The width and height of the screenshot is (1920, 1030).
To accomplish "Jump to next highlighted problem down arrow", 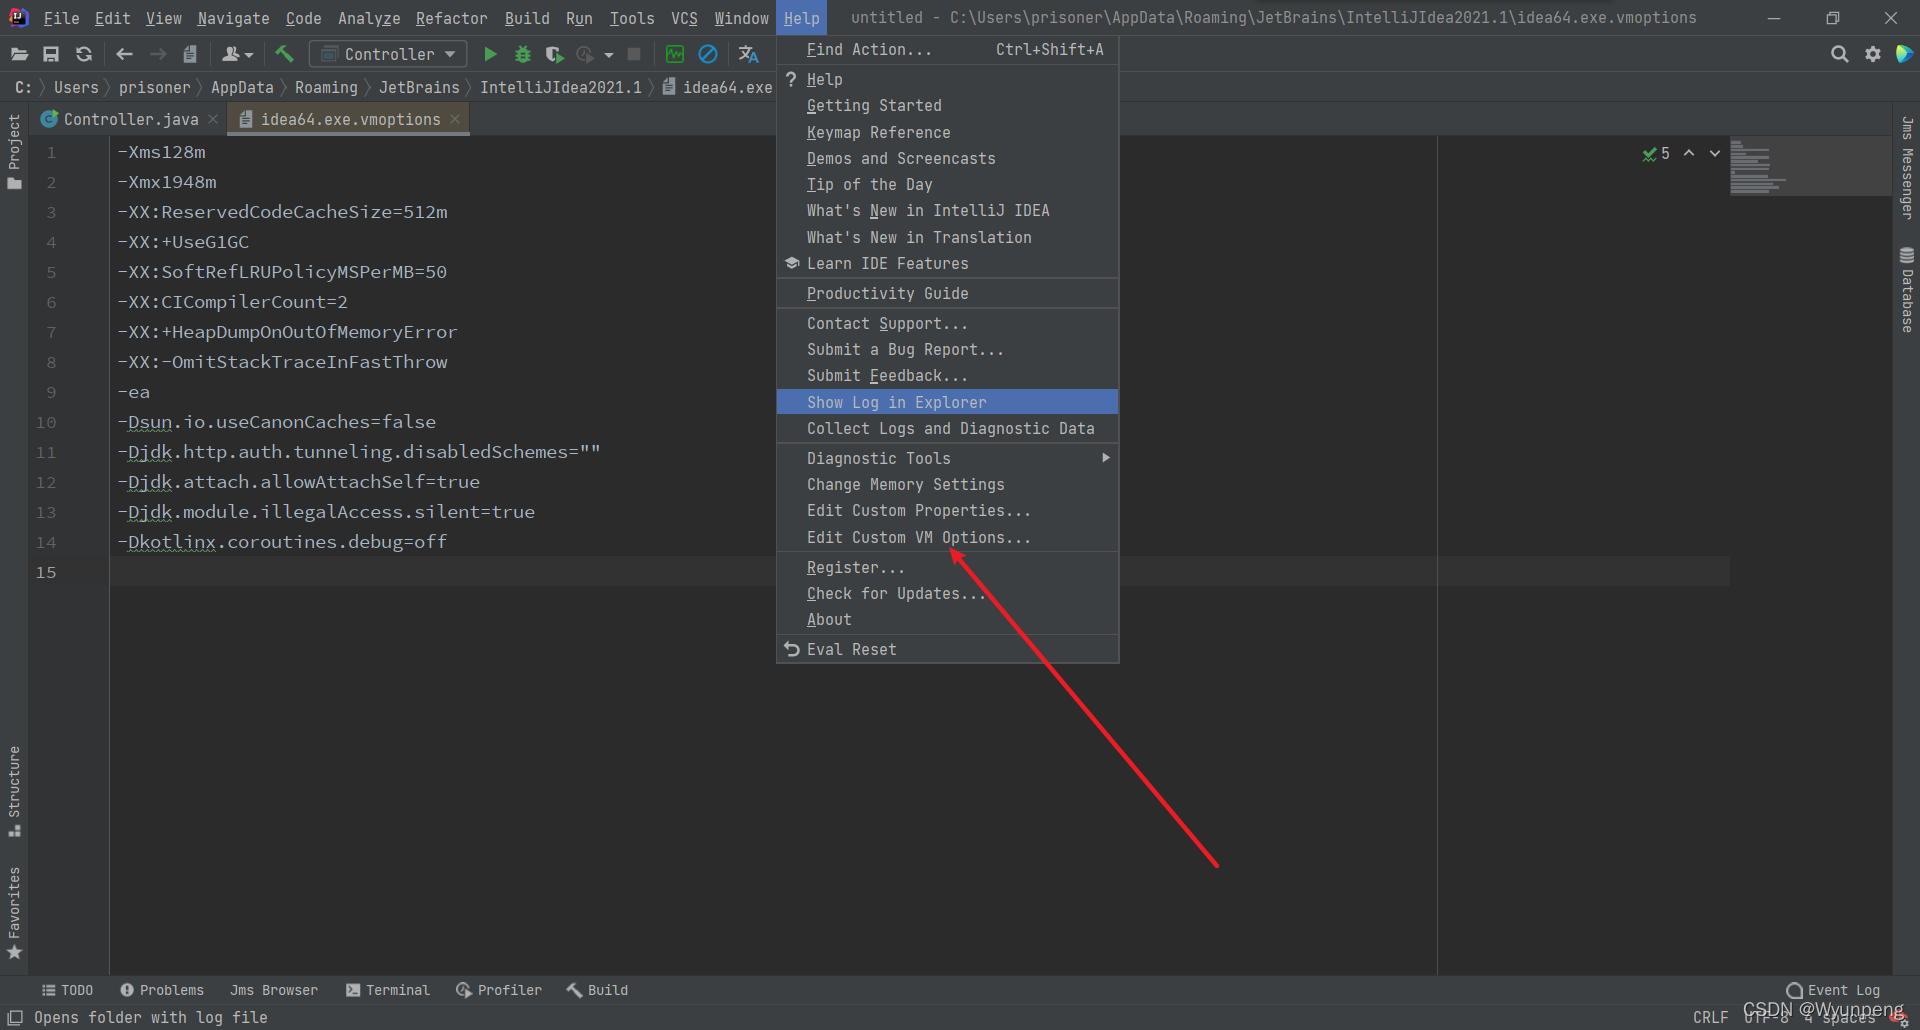I will tap(1715, 153).
